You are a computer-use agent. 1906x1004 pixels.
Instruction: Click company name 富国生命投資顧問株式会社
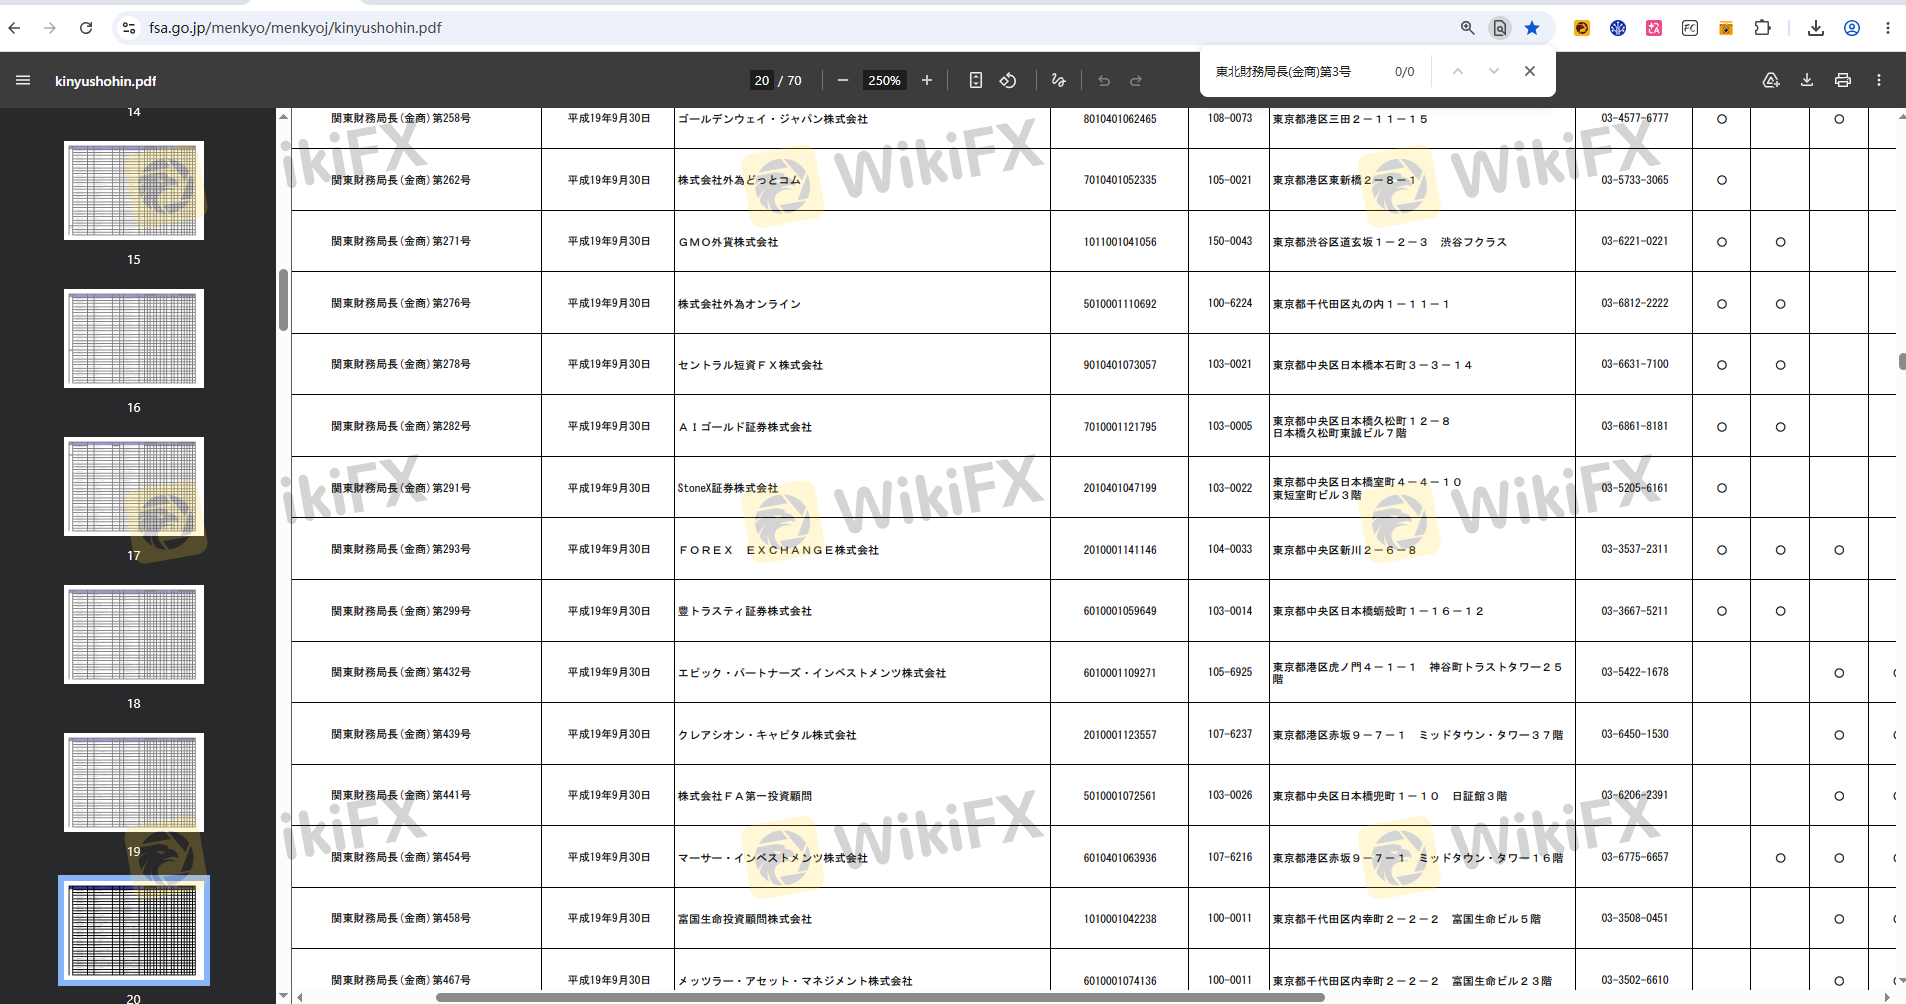coord(745,919)
